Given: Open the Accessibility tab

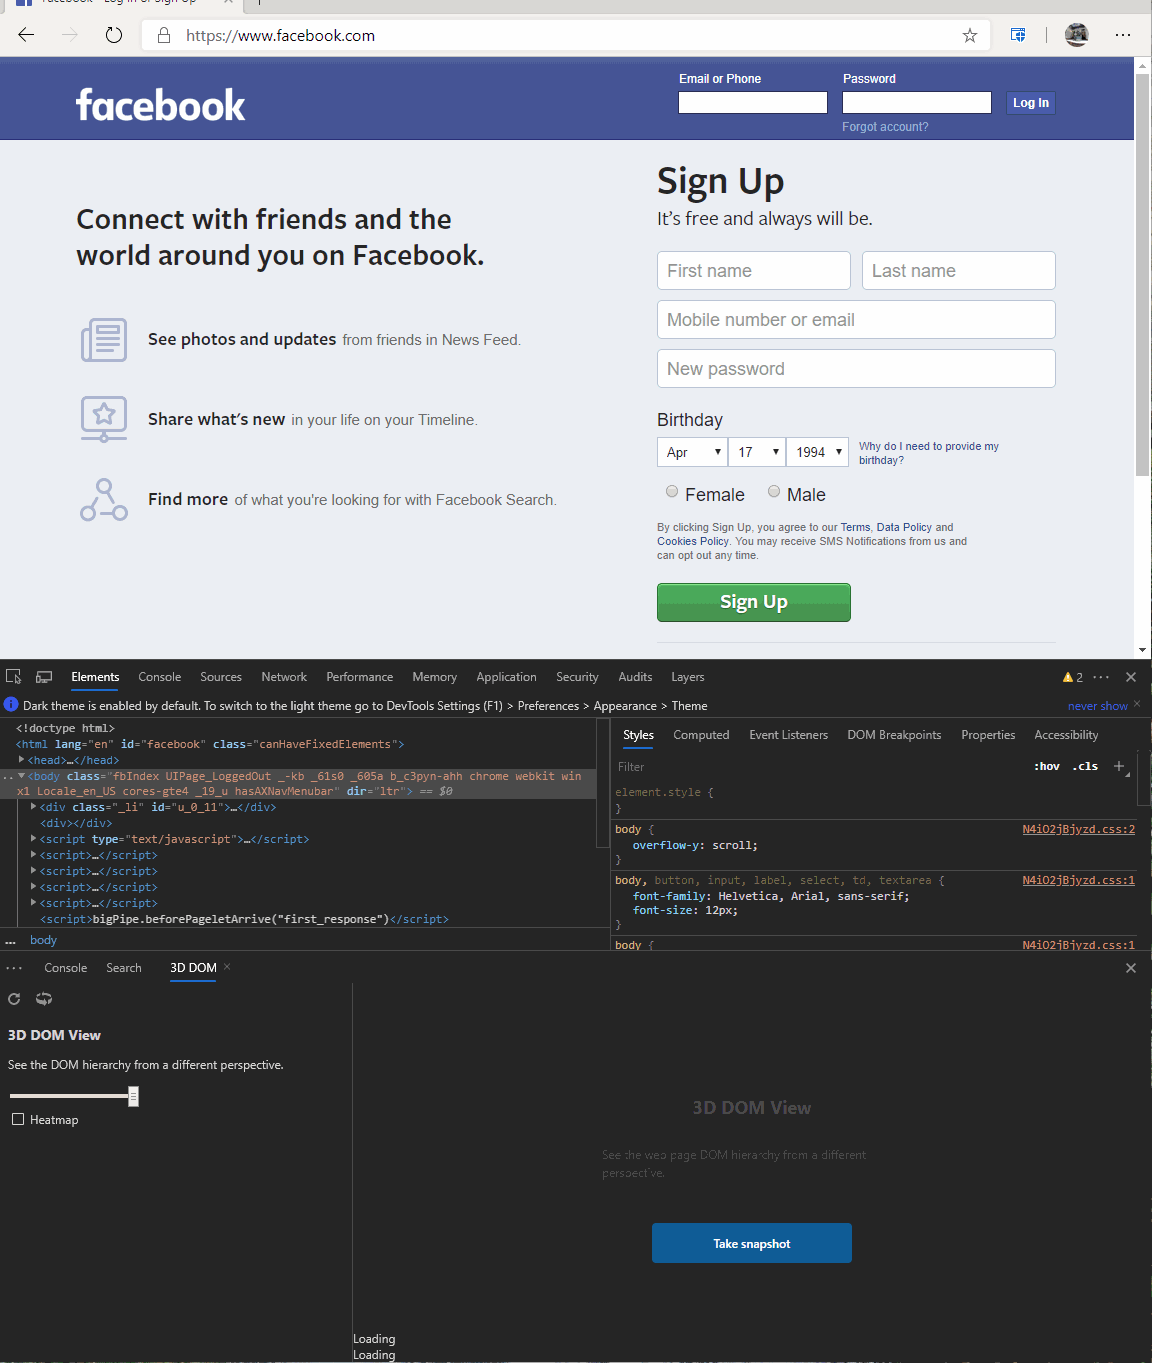Looking at the screenshot, I should tap(1066, 735).
